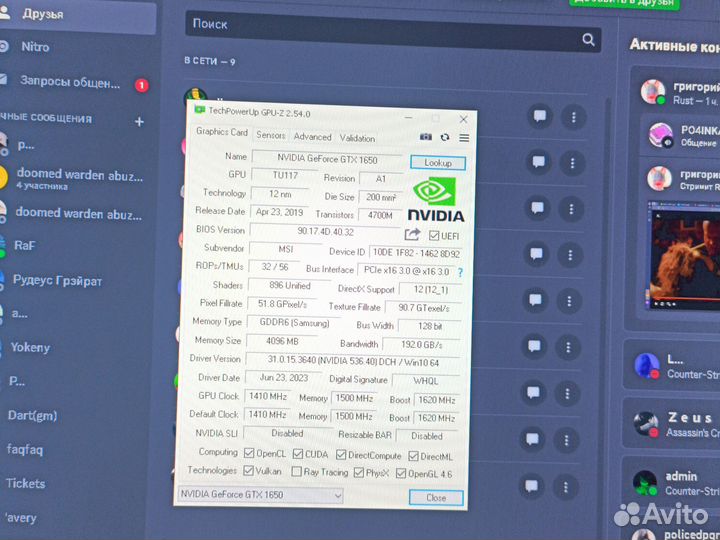This screenshot has height=540, width=720.
Task: Switch to the Graphics Card tab
Action: (221, 132)
